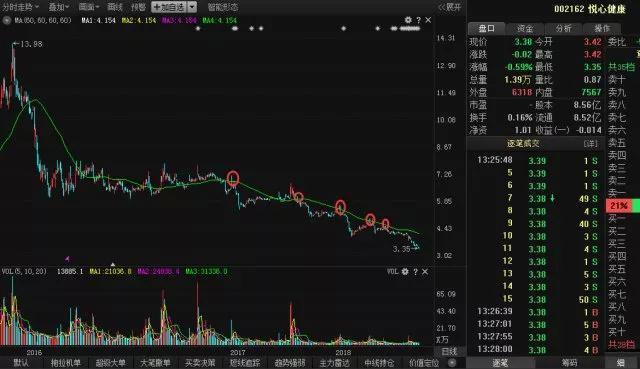This screenshot has height=369, width=640.
Task: Close the VOL indicator panel
Action: pos(425,271)
